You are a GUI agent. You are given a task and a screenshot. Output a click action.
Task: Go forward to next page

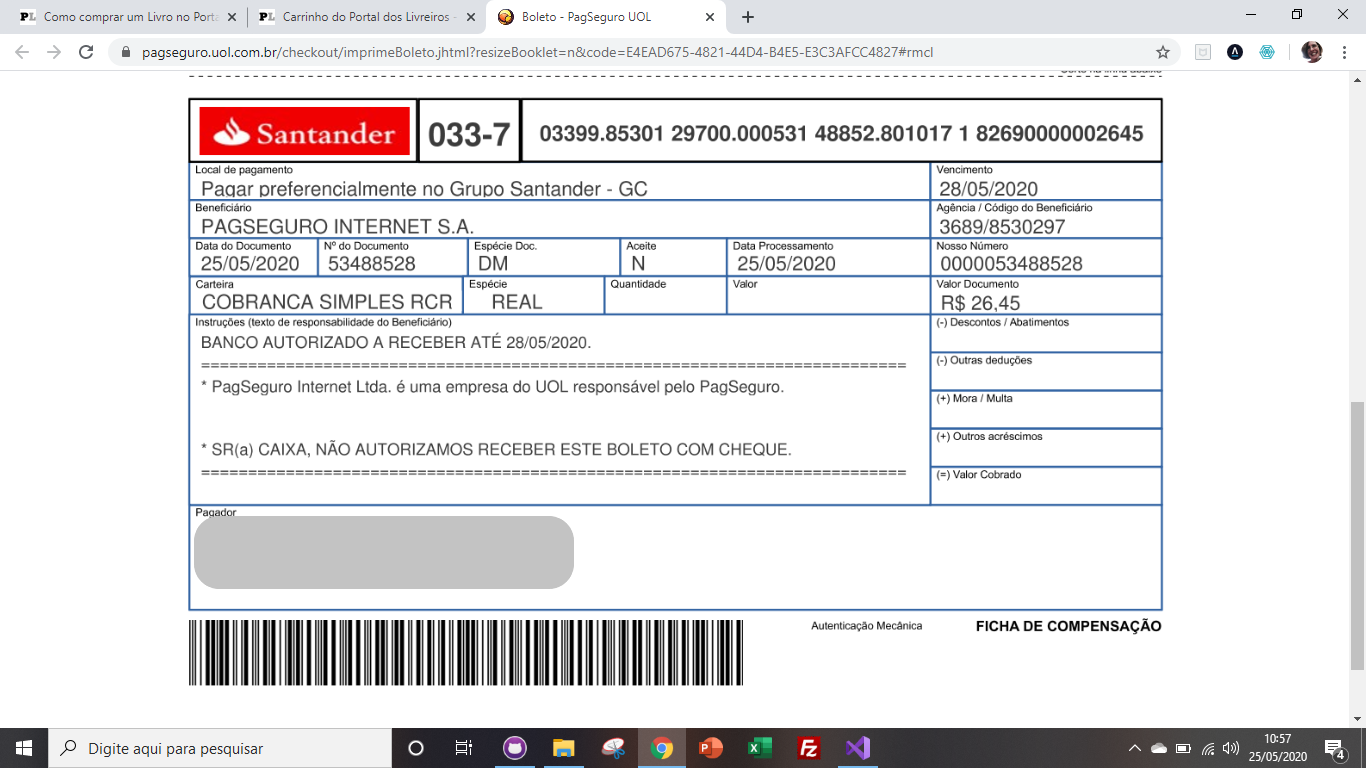click(54, 52)
